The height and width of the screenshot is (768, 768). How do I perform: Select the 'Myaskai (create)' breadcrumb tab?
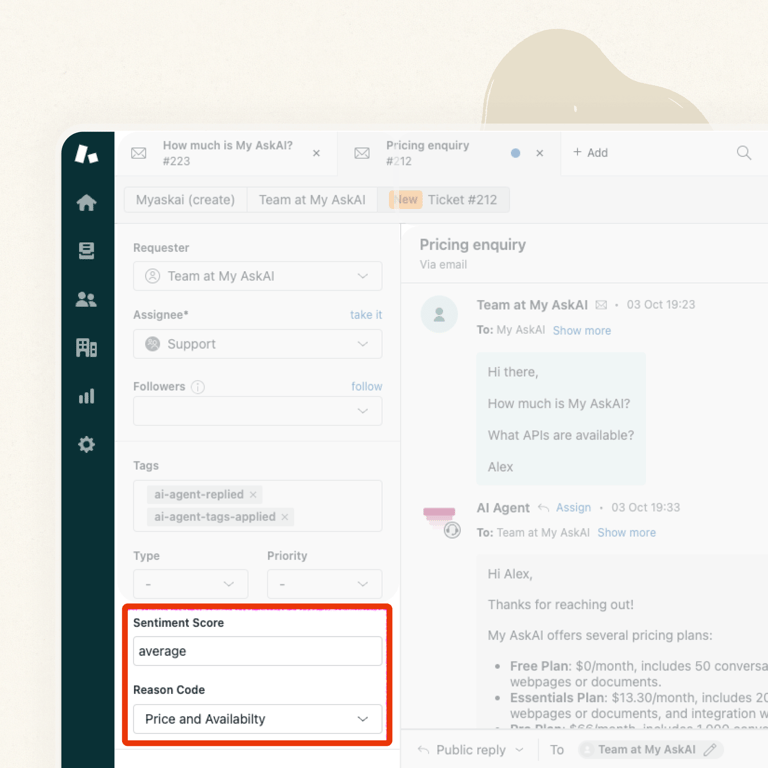click(x=185, y=200)
